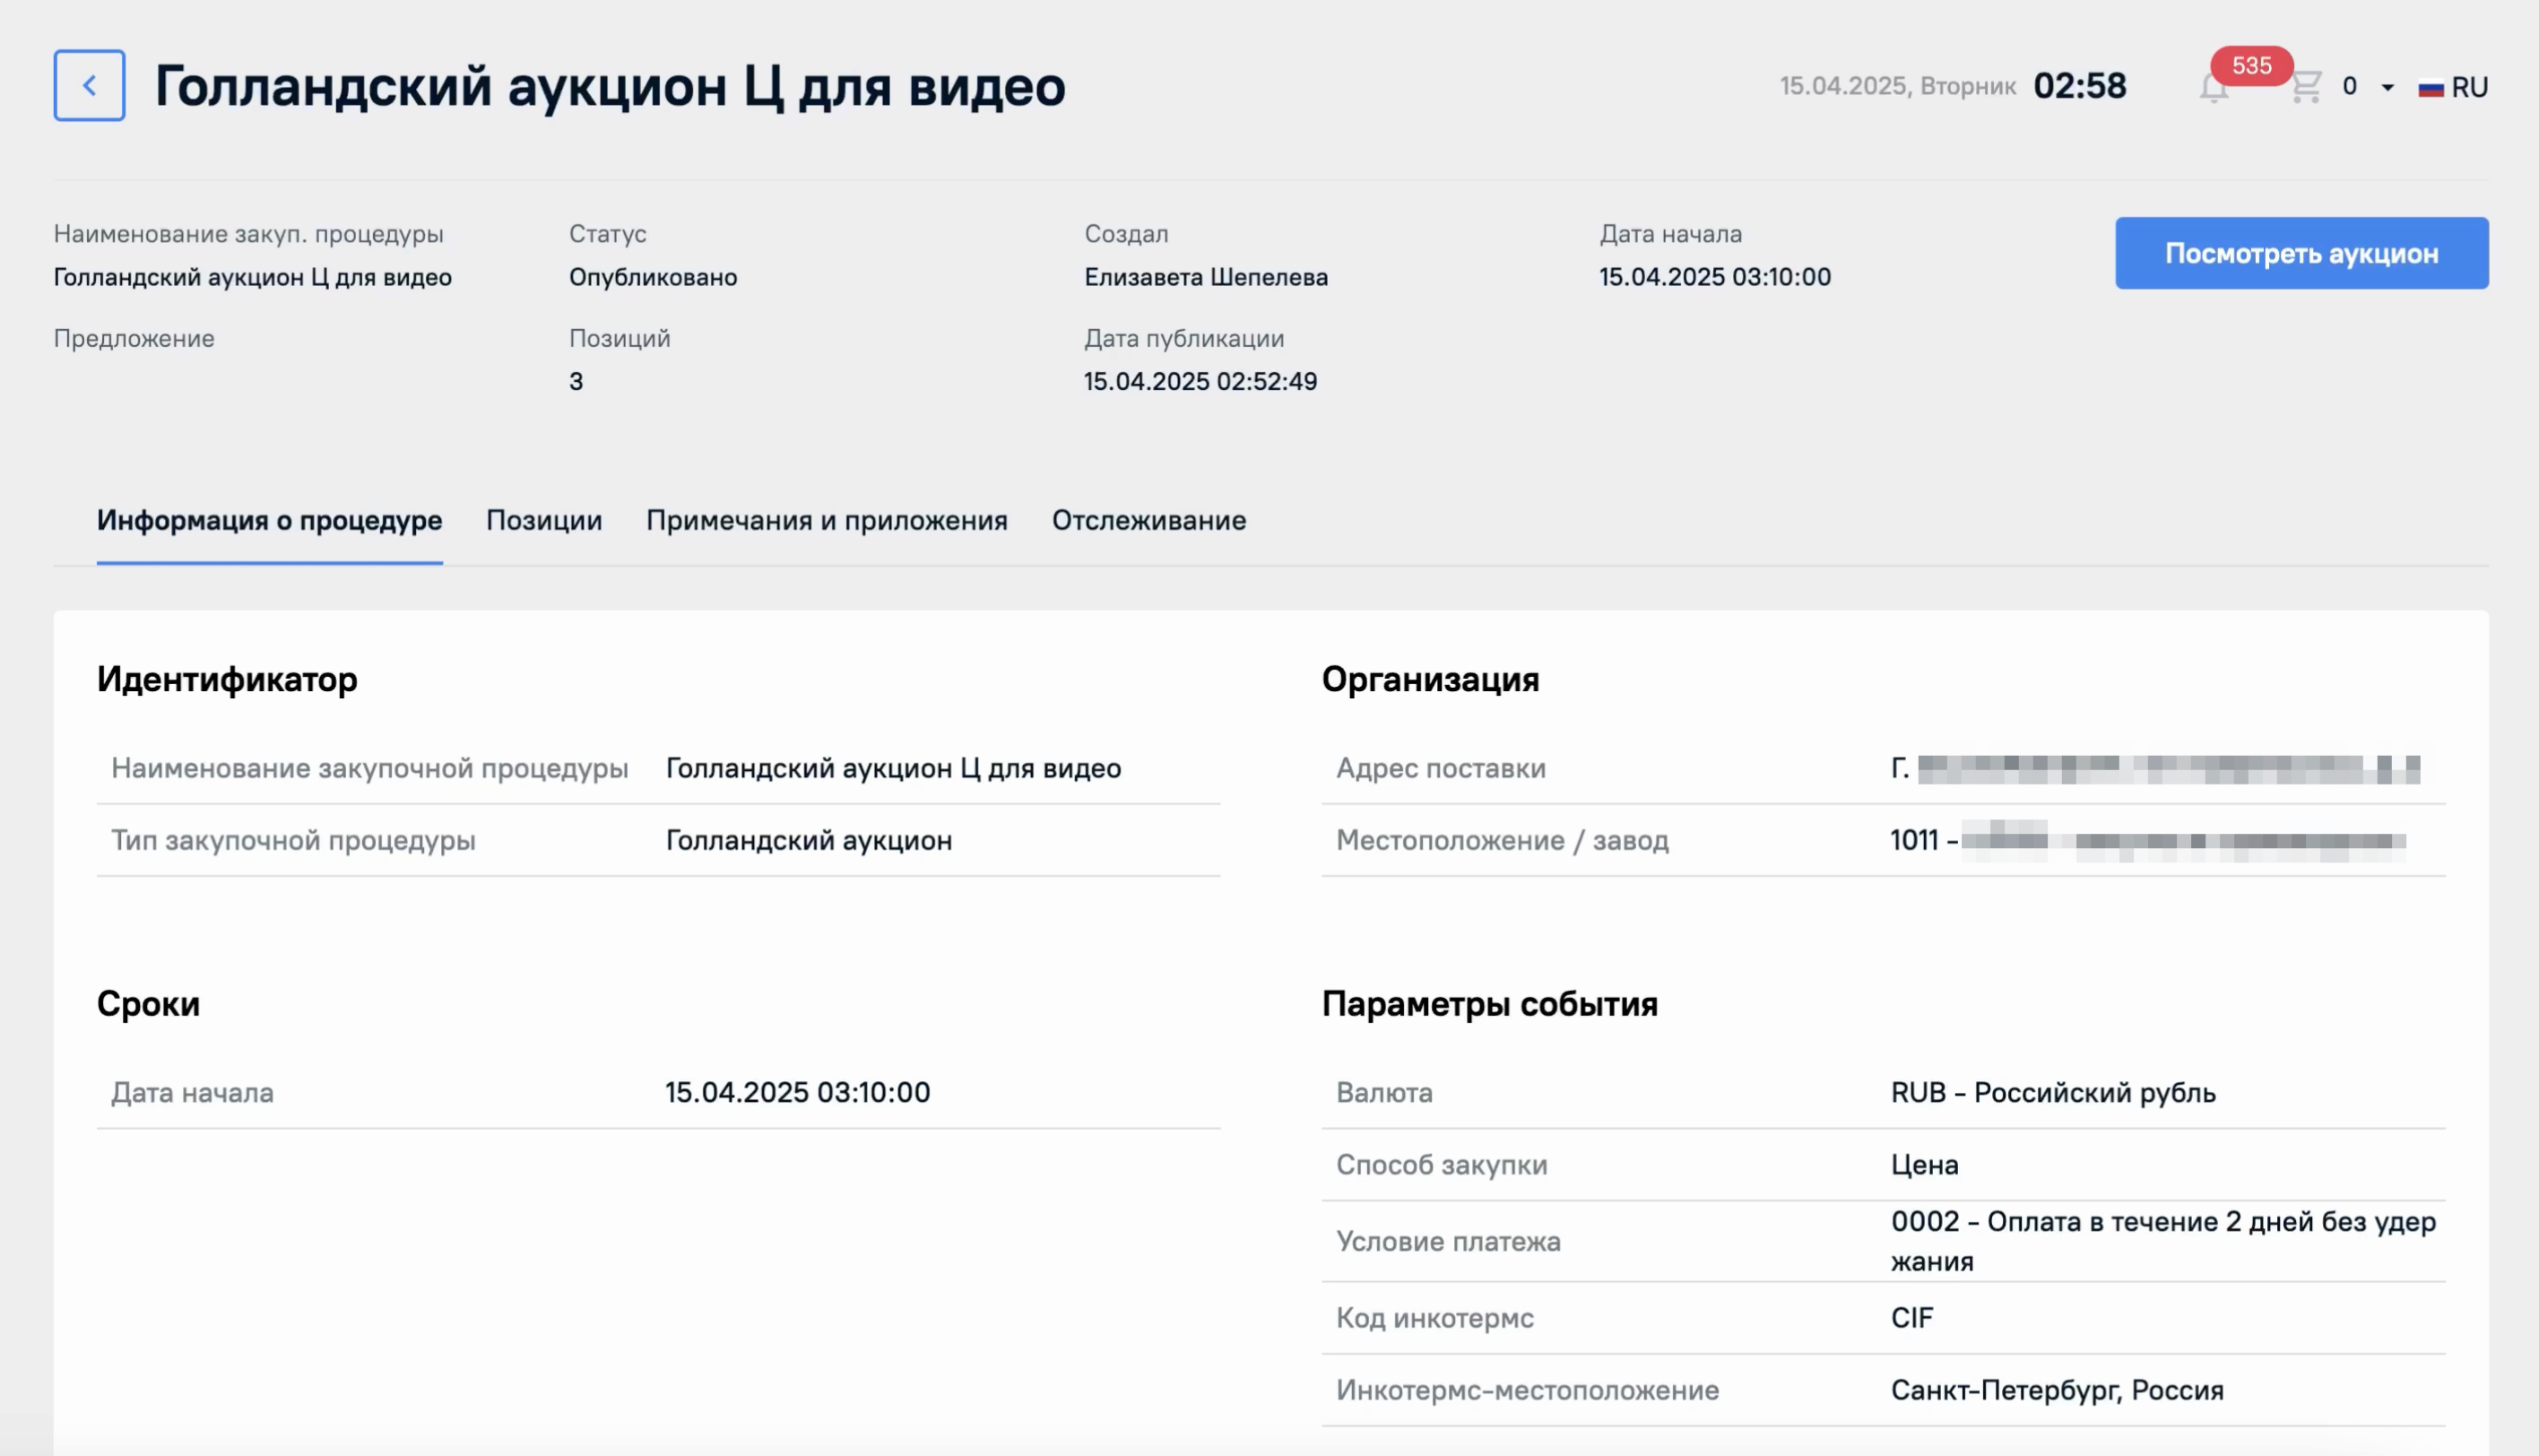Viewport: 2539px width, 1456px height.
Task: Click the Опубликовано status value
Action: 653,277
